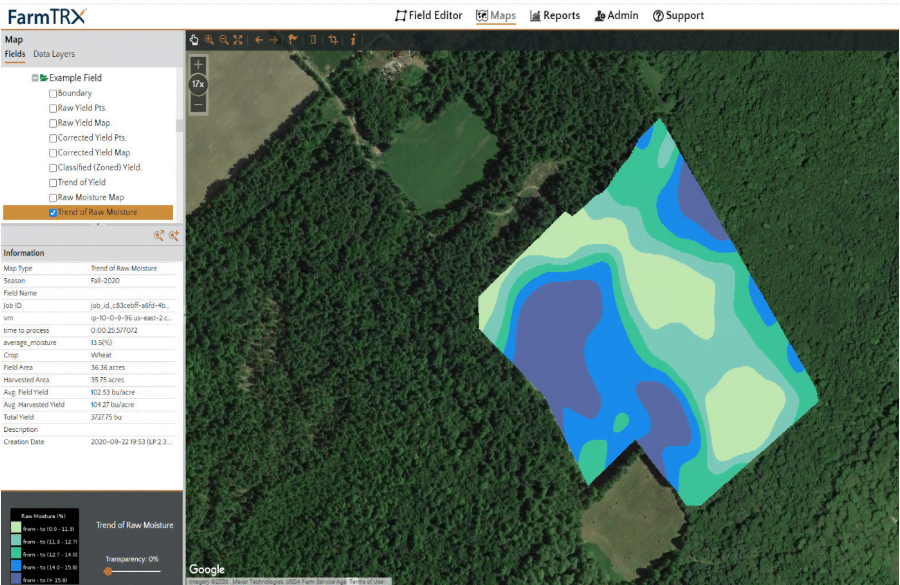Toggle the Trend of Yield checkbox
This screenshot has height=585, width=900.
click(53, 183)
